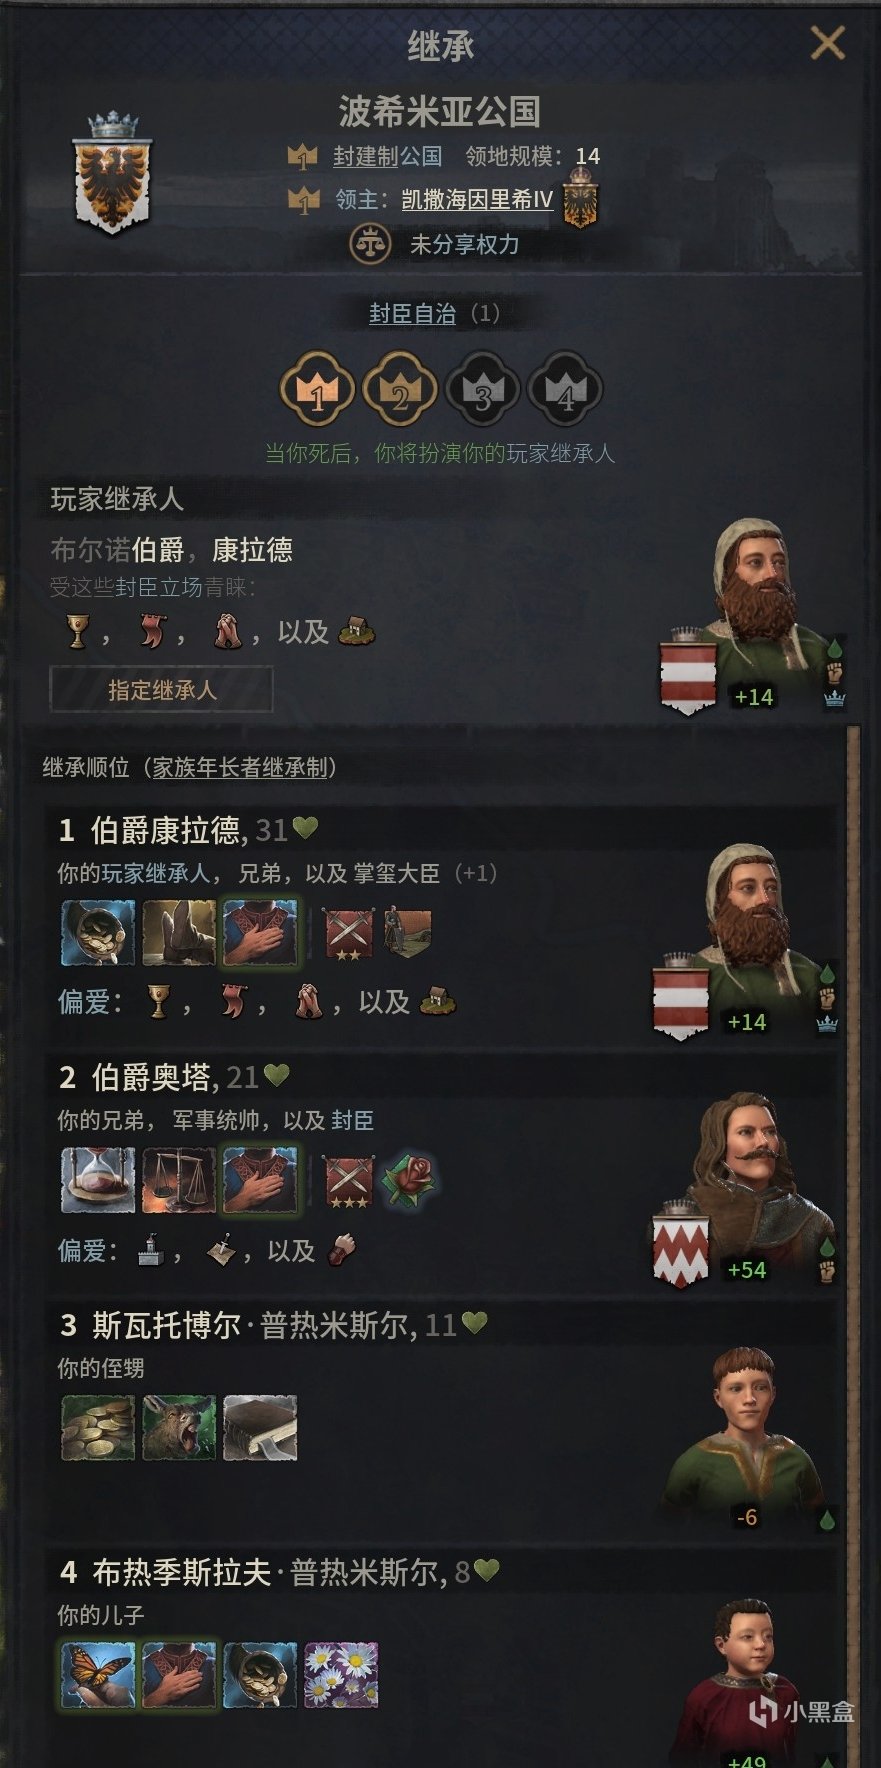Click the rose icon on Otto's row
Screen dimensions: 881x1768
click(x=408, y=1181)
